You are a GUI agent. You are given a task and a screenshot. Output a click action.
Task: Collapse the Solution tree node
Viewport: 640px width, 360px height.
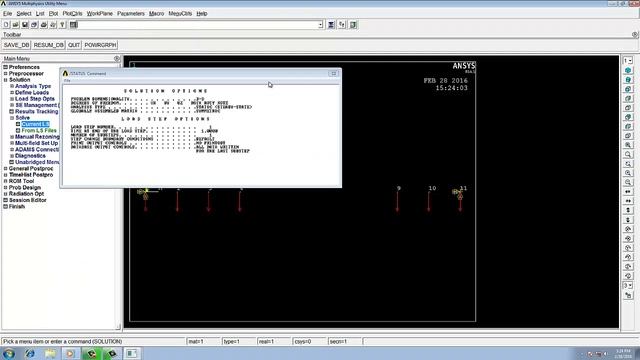click(x=6, y=80)
